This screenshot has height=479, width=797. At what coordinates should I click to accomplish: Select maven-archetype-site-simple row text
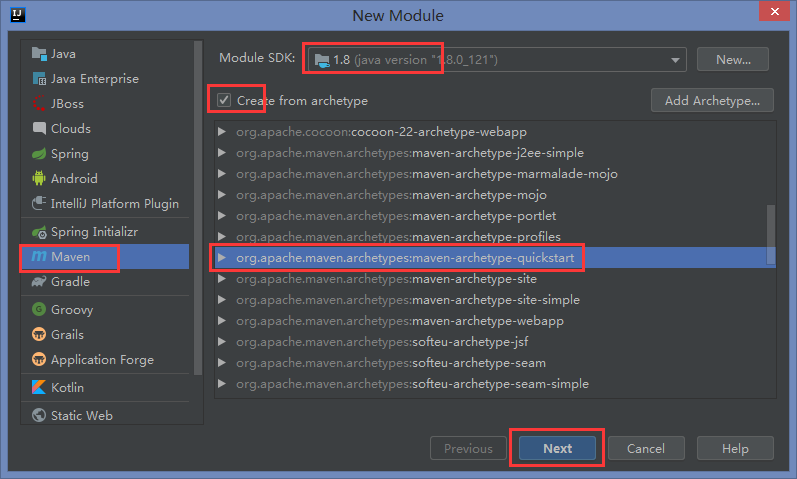408,300
